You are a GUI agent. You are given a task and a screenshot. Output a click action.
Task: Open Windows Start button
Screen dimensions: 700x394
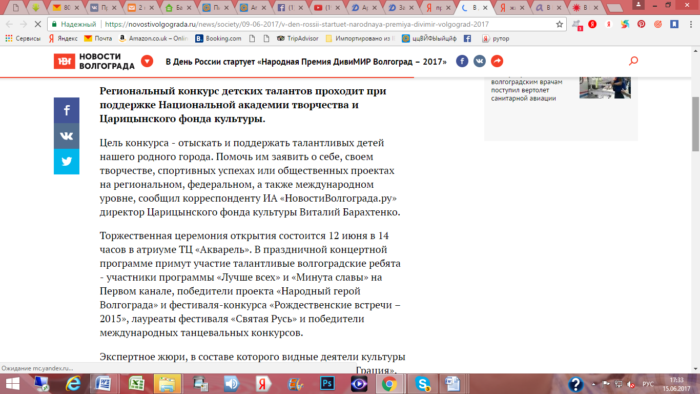[x=12, y=384]
